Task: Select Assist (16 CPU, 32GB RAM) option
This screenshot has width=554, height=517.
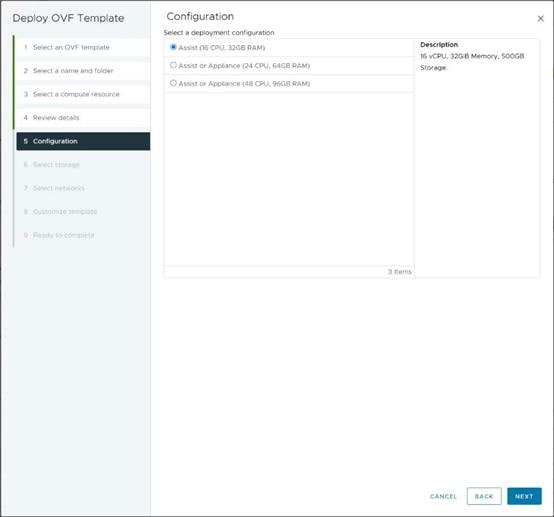Action: 173,47
